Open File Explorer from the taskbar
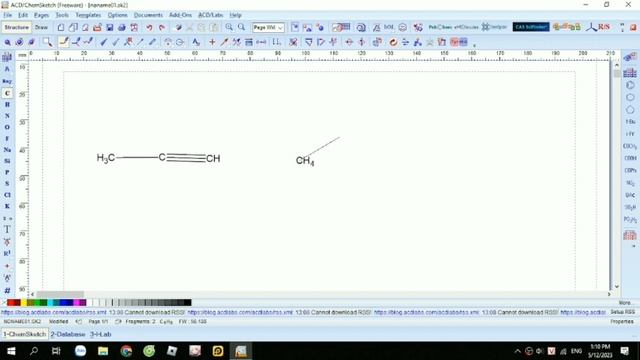 (x=103, y=351)
